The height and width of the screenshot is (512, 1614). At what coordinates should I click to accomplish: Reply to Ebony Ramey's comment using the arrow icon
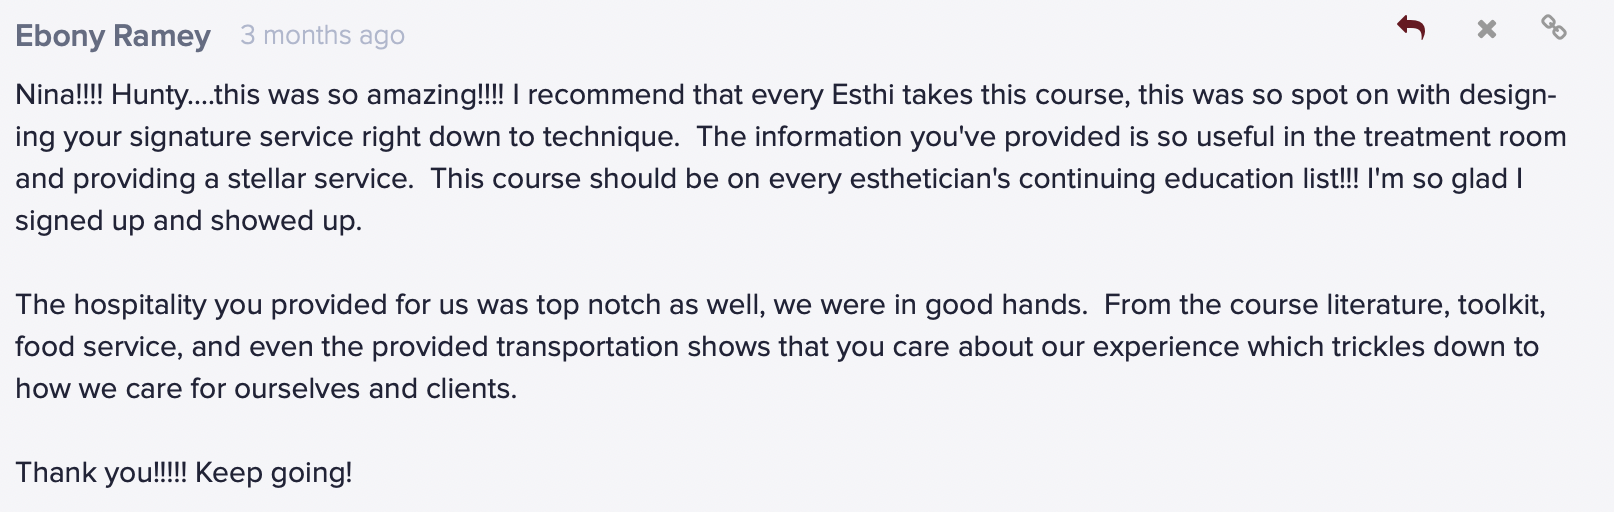pyautogui.click(x=1411, y=28)
